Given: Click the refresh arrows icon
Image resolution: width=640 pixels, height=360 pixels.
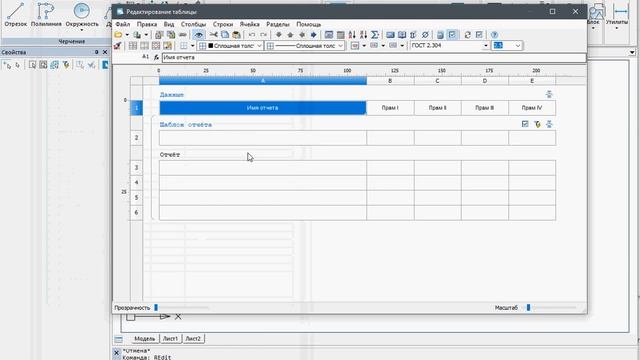Looking at the screenshot, I should [x=468, y=35].
